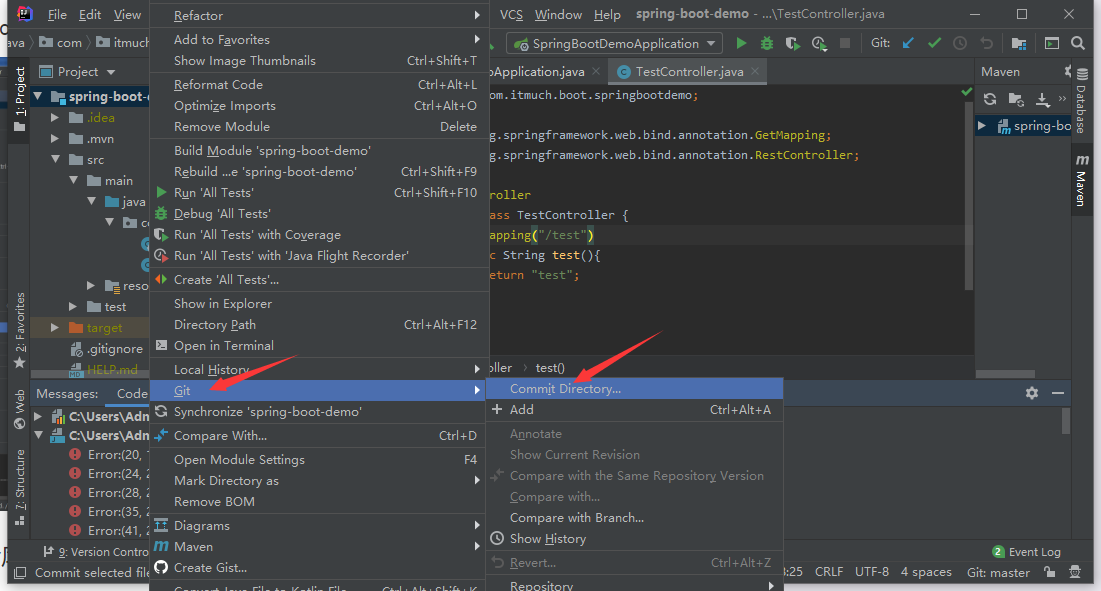Screen dimensions: 1101x591
Task: Click the project structure toolbar icon
Action: coord(1019,44)
